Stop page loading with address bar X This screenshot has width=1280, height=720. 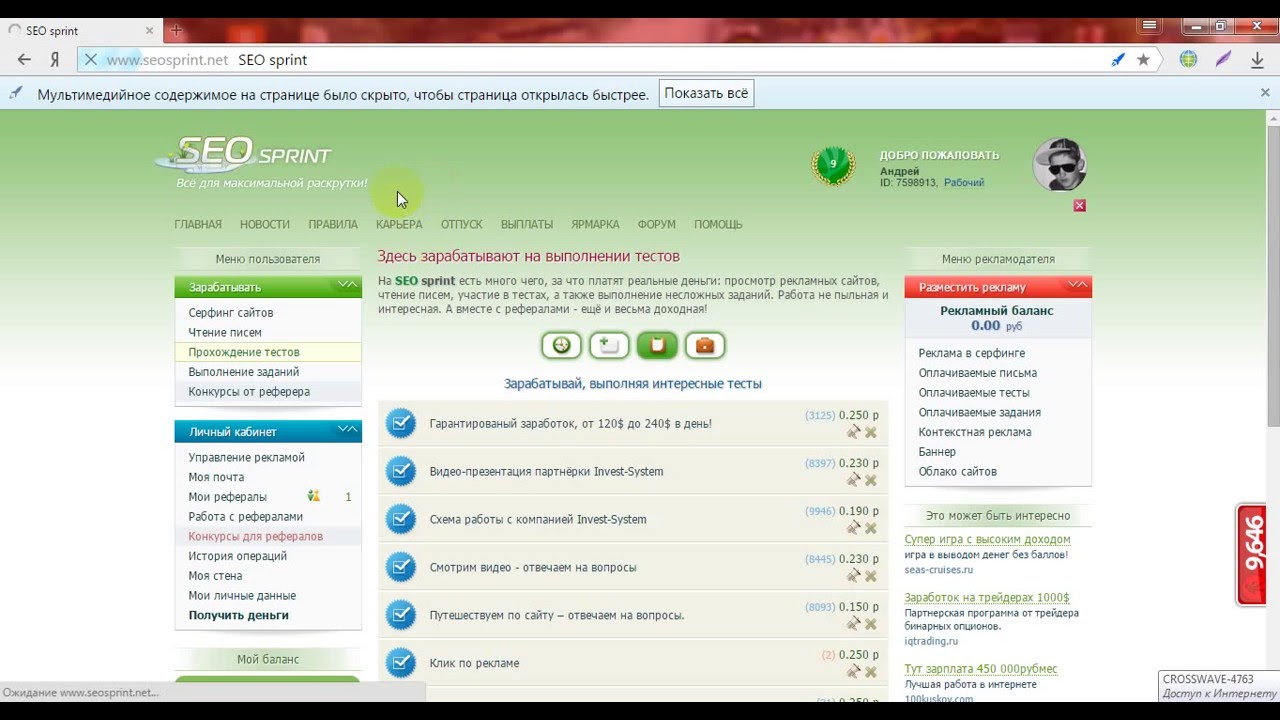click(90, 60)
